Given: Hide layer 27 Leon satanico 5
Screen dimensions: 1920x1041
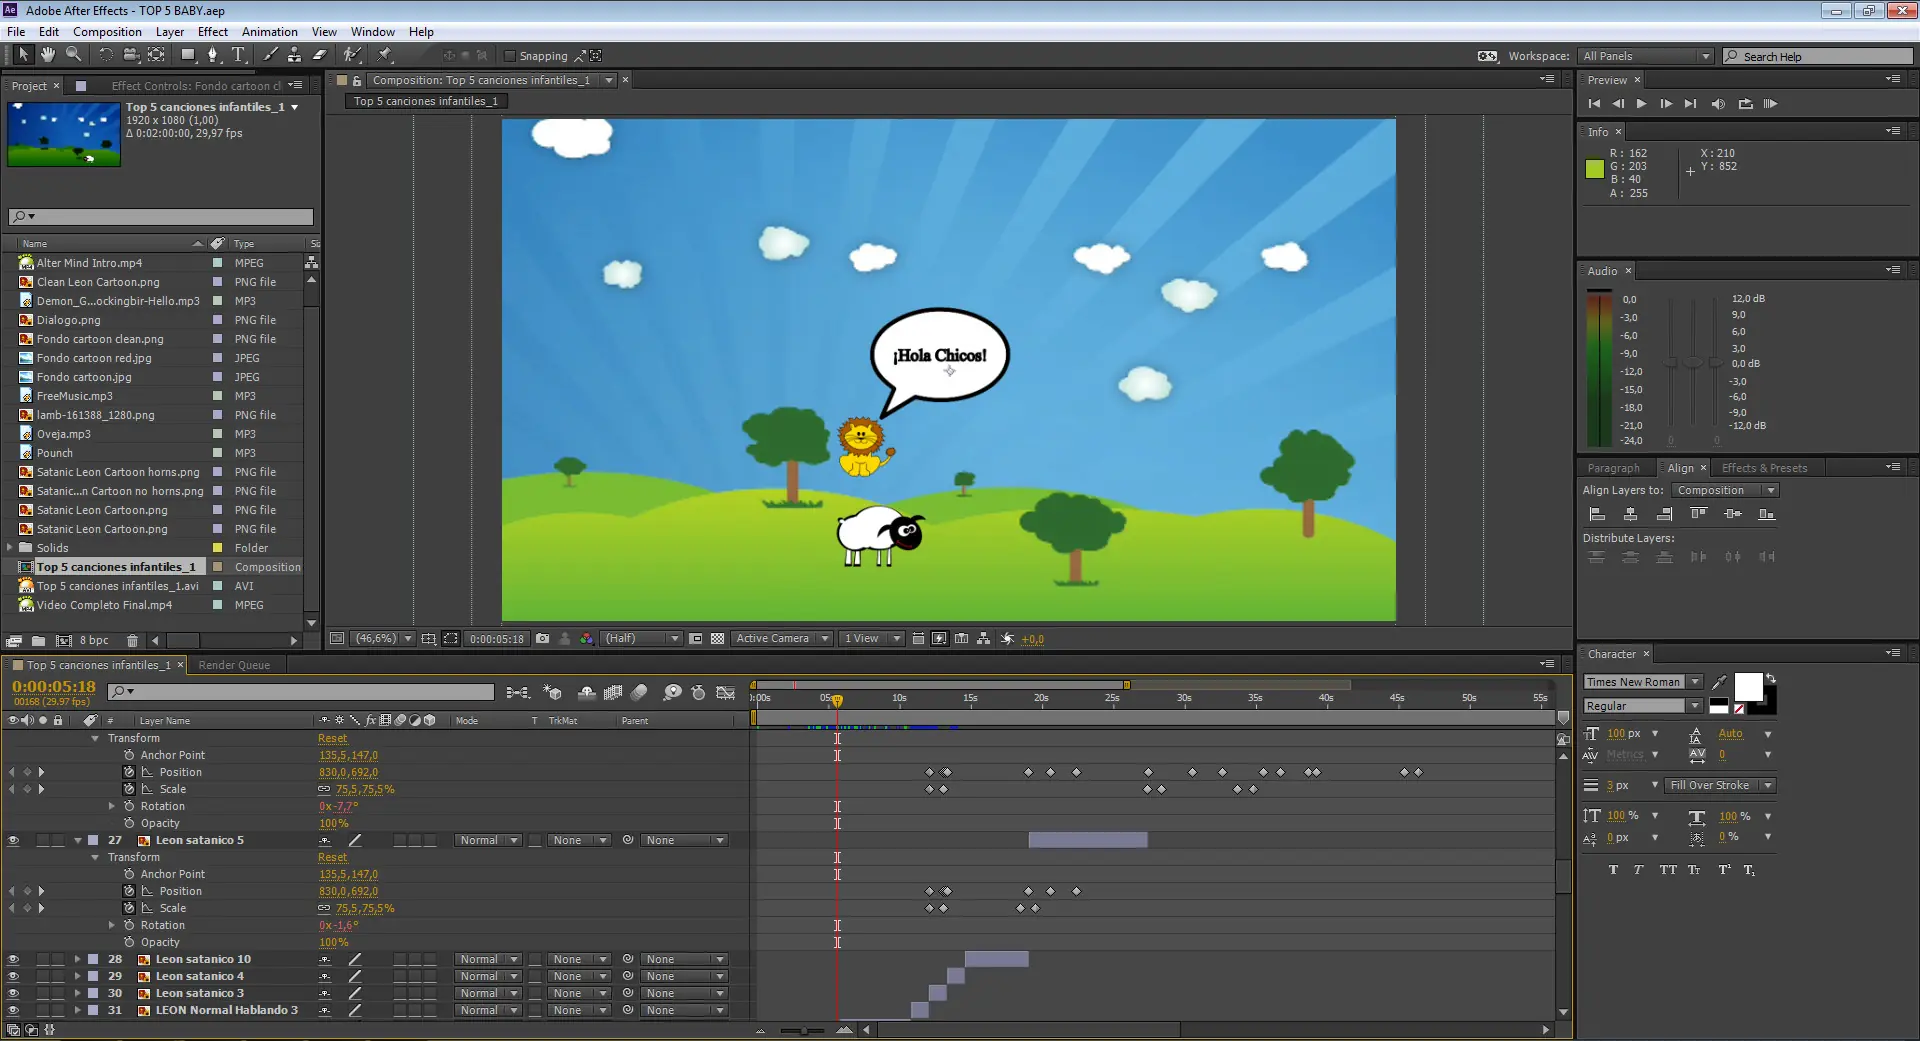Looking at the screenshot, I should pyautogui.click(x=13, y=841).
